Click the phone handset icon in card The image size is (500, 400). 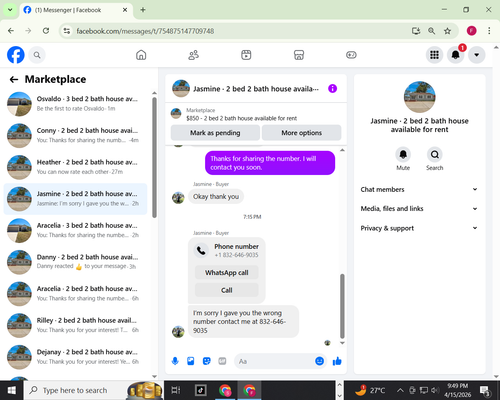tap(201, 251)
